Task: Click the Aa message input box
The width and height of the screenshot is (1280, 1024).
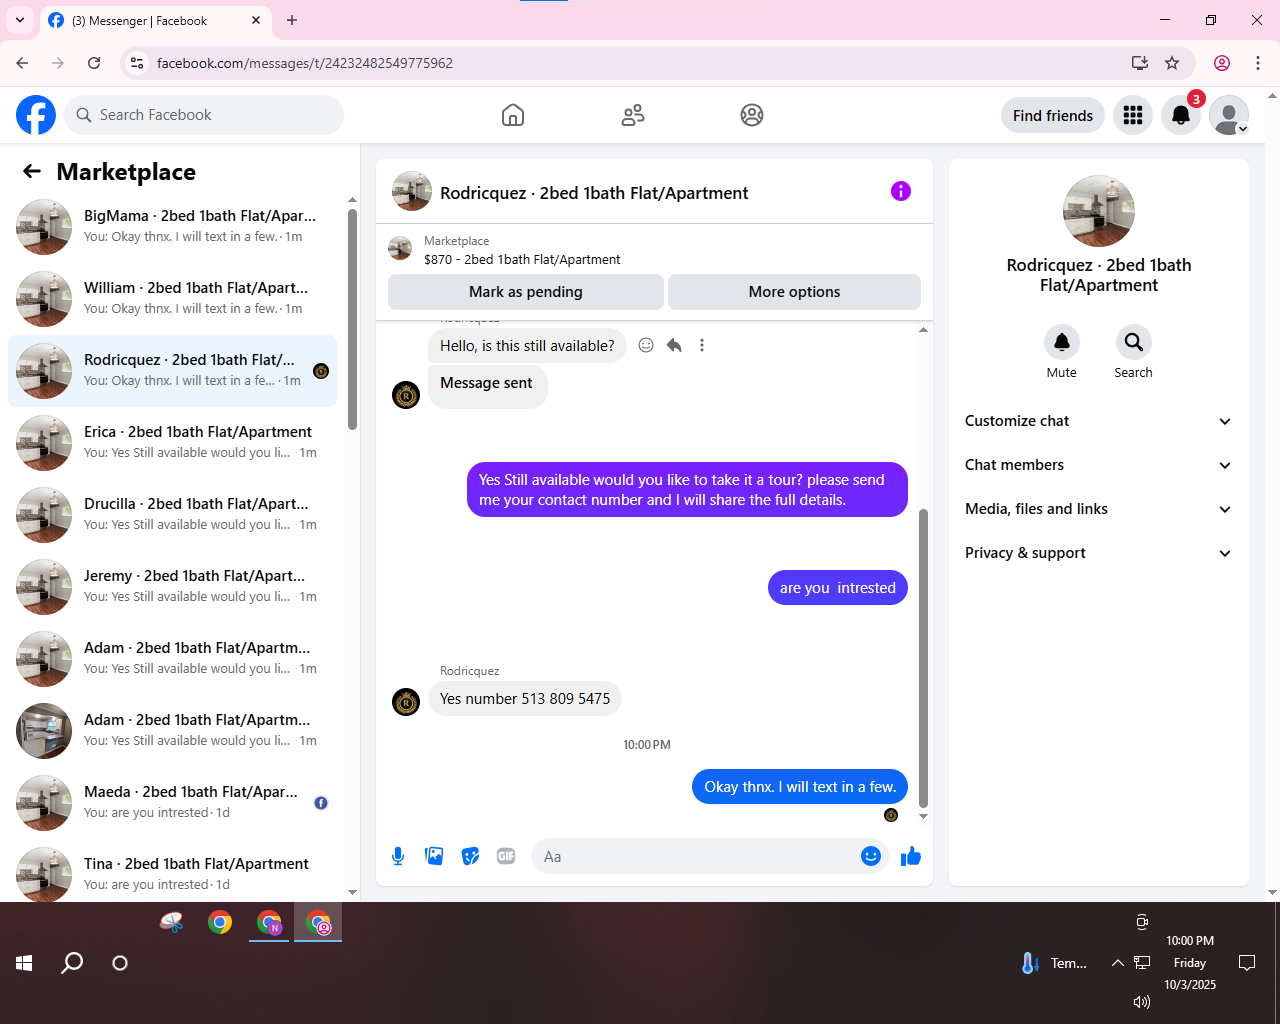Action: [696, 856]
